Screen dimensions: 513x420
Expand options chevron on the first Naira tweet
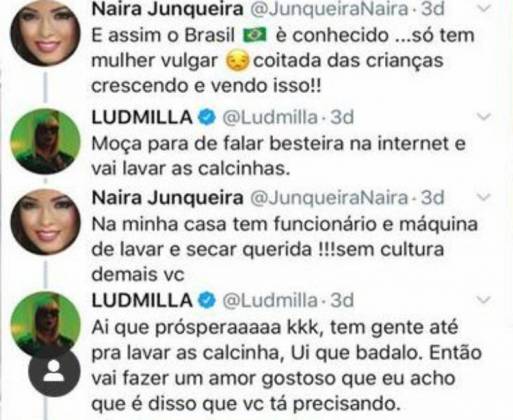tap(483, 9)
